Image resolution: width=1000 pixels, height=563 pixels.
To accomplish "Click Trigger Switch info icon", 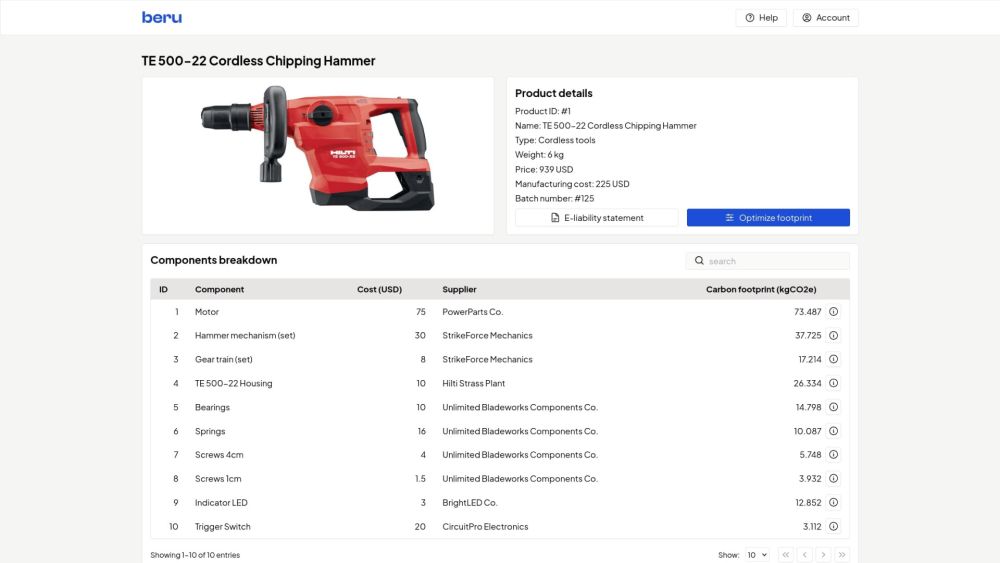I will [833, 527].
